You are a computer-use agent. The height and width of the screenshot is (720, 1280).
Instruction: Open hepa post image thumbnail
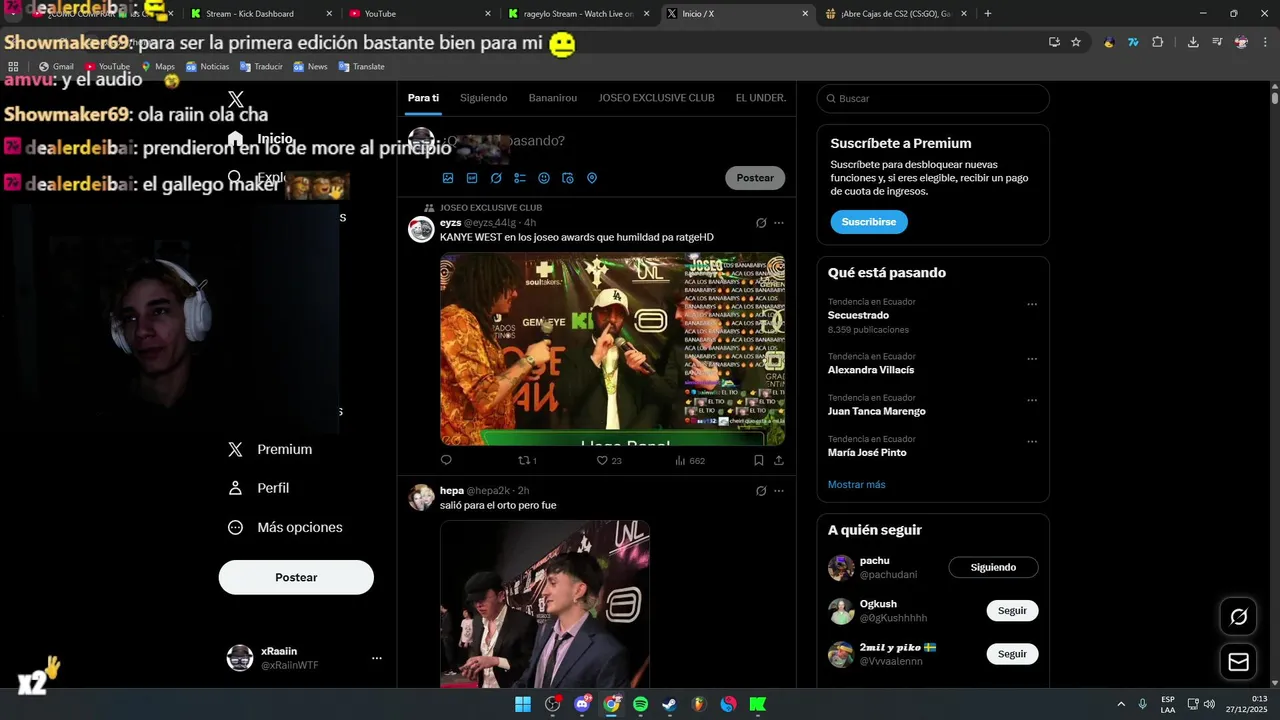[545, 603]
